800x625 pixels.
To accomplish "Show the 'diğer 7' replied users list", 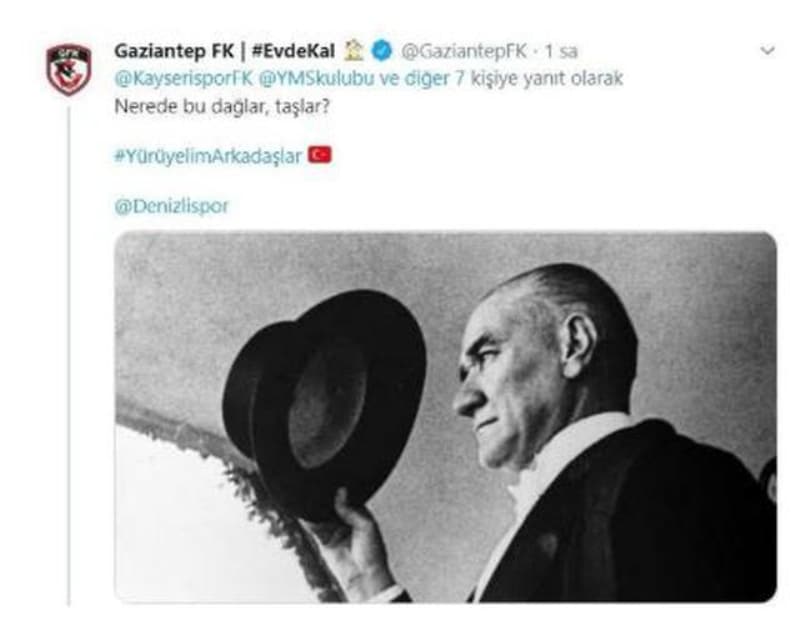I will pos(434,79).
